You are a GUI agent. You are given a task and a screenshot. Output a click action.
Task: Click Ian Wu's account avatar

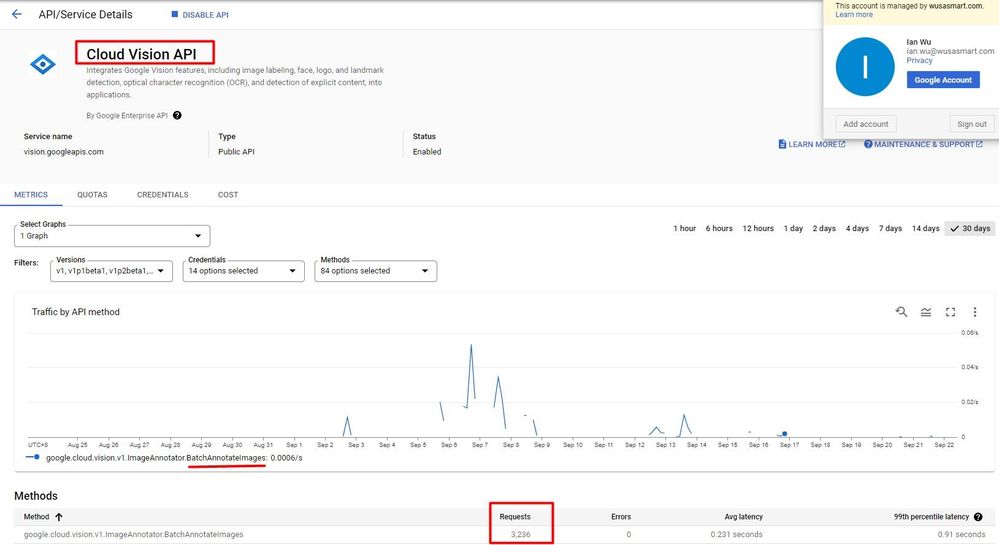click(x=865, y=67)
